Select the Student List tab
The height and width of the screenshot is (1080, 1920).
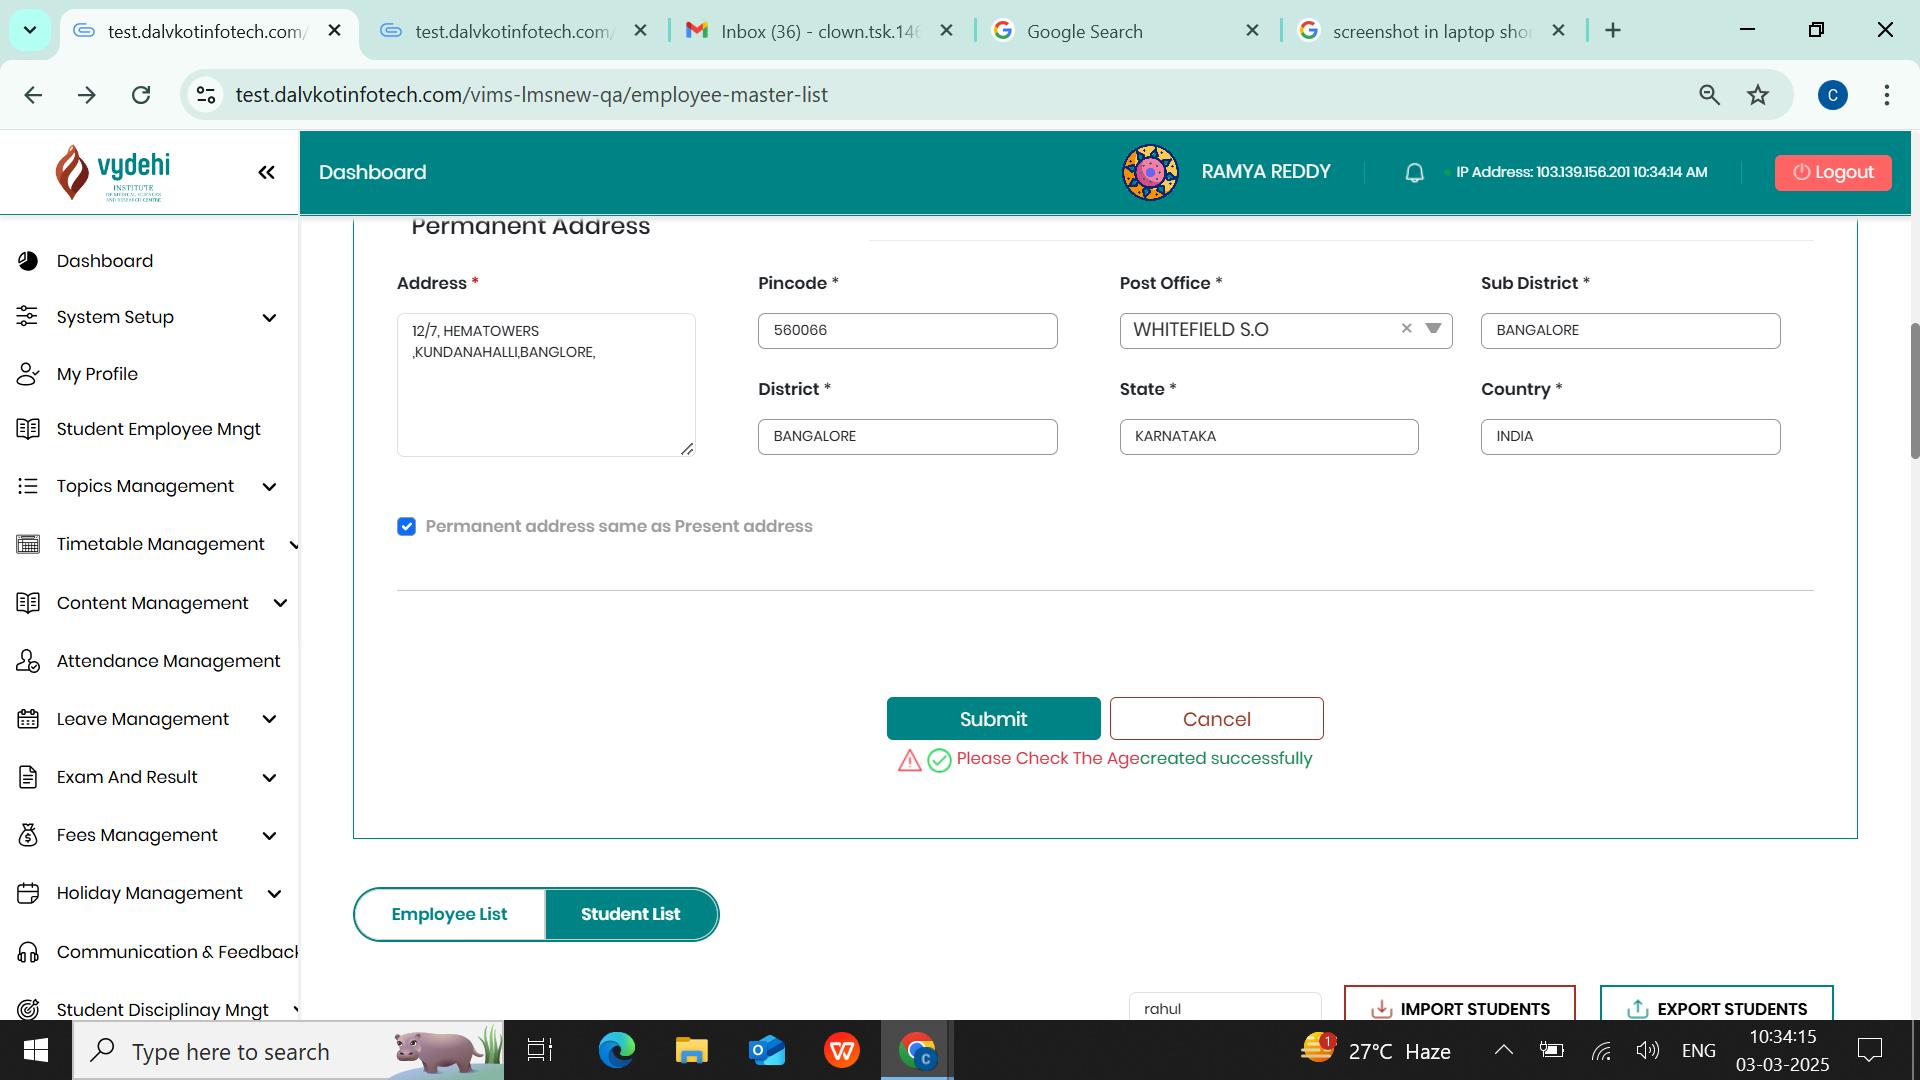coord(631,914)
